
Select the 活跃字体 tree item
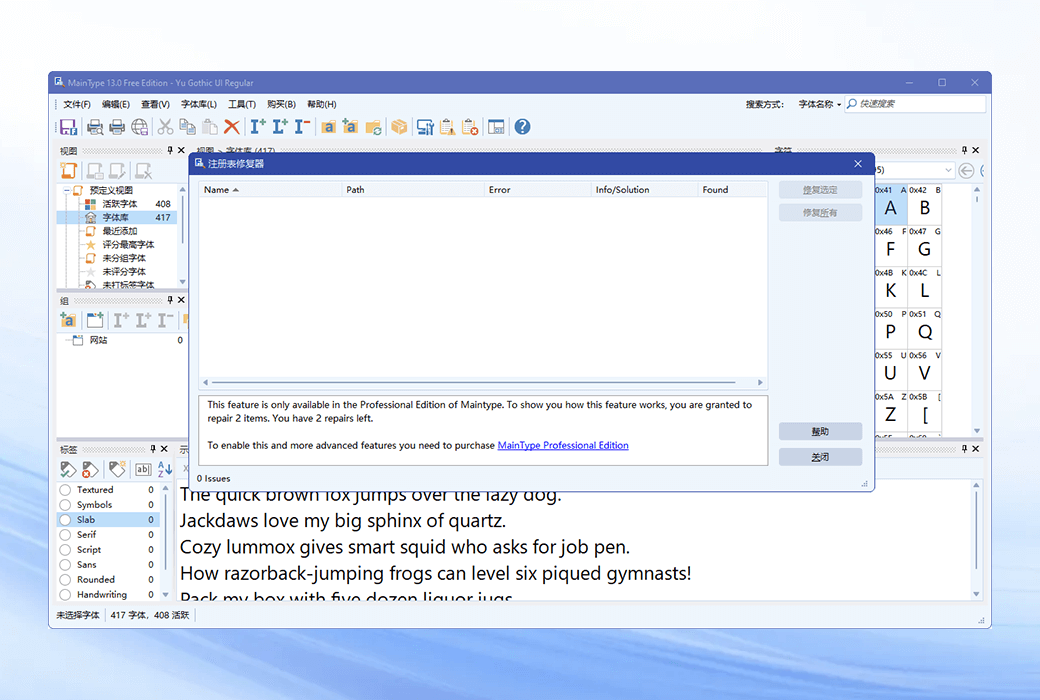[119, 204]
